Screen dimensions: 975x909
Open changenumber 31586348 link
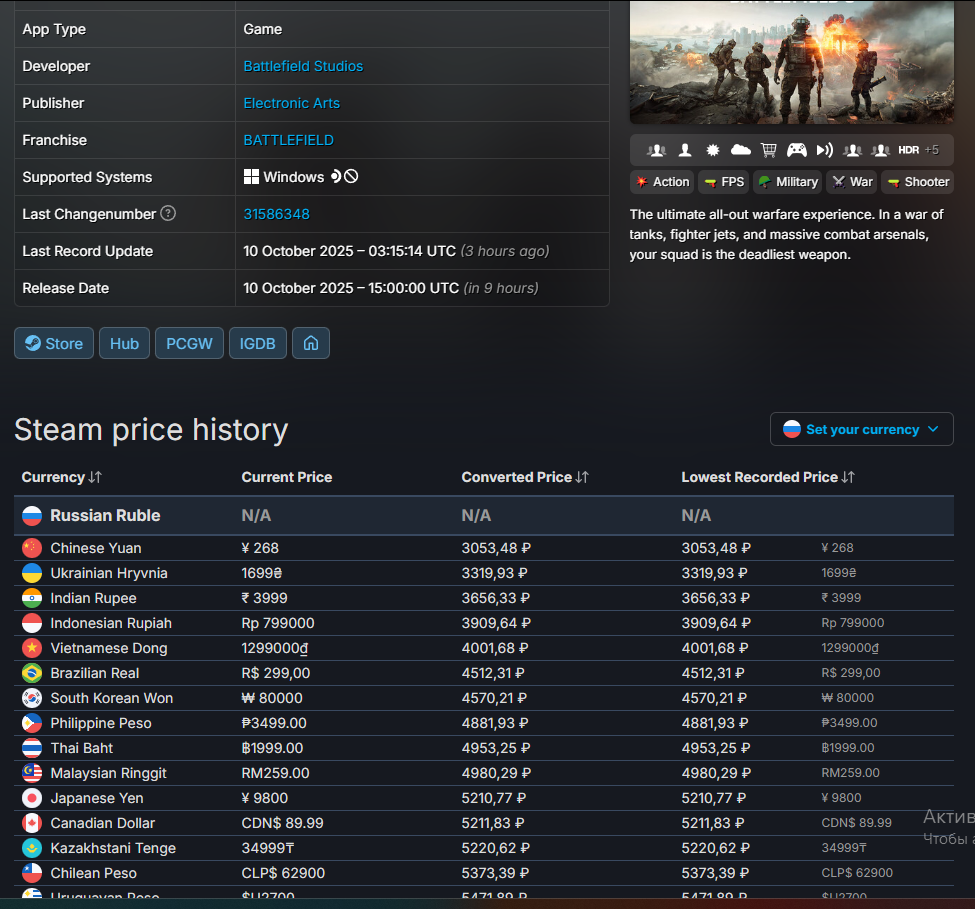276,214
